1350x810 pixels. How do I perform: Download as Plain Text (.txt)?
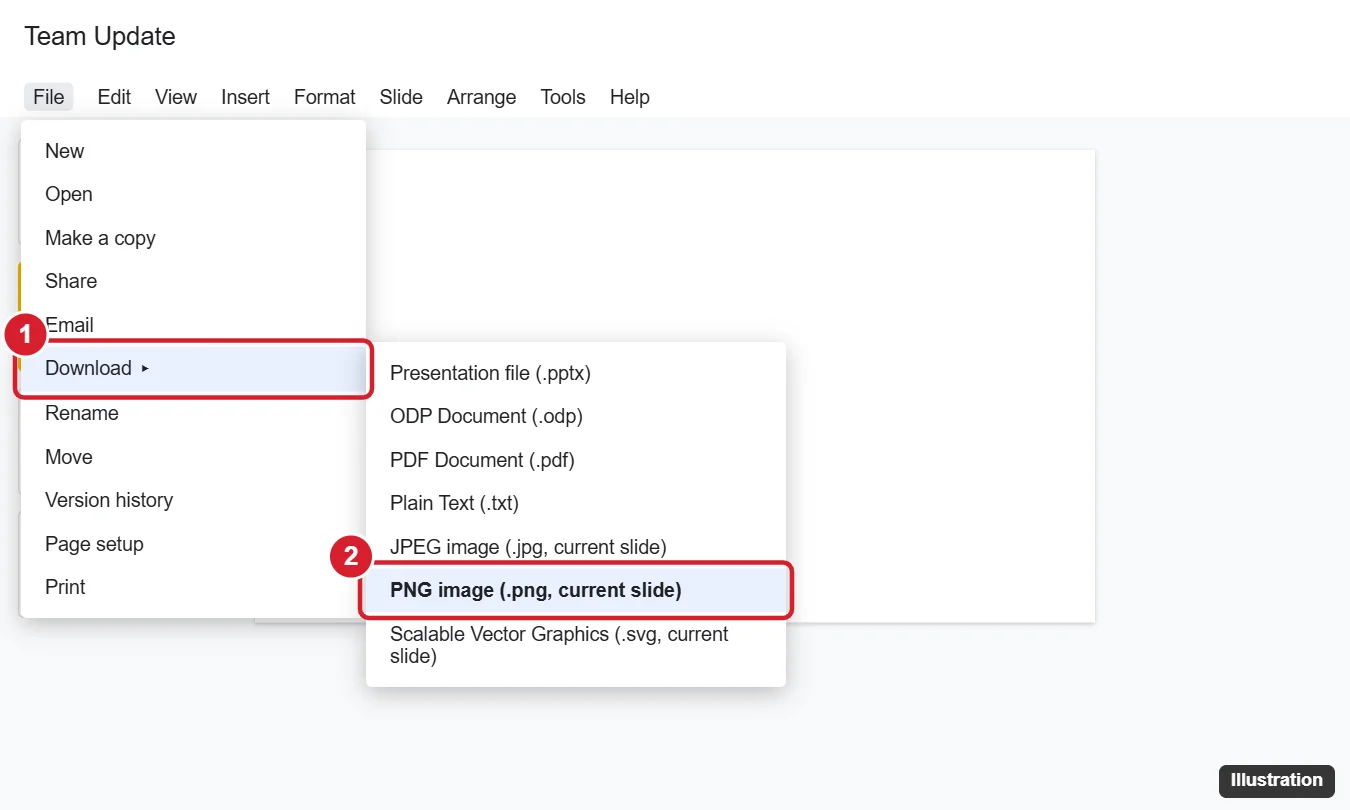576,503
